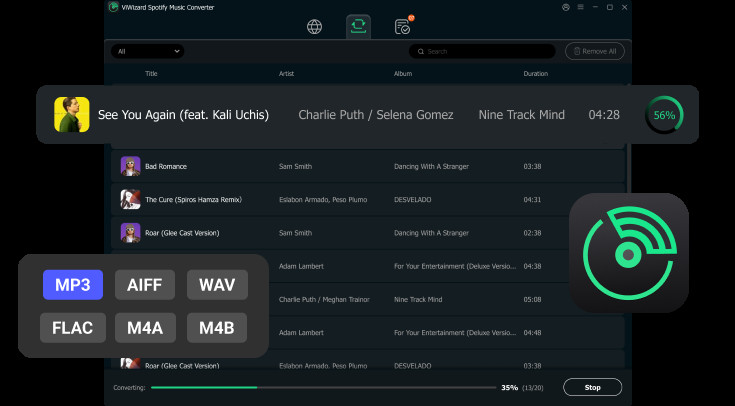735x406 pixels.
Task: Click the large green disc app icon
Action: tap(629, 253)
